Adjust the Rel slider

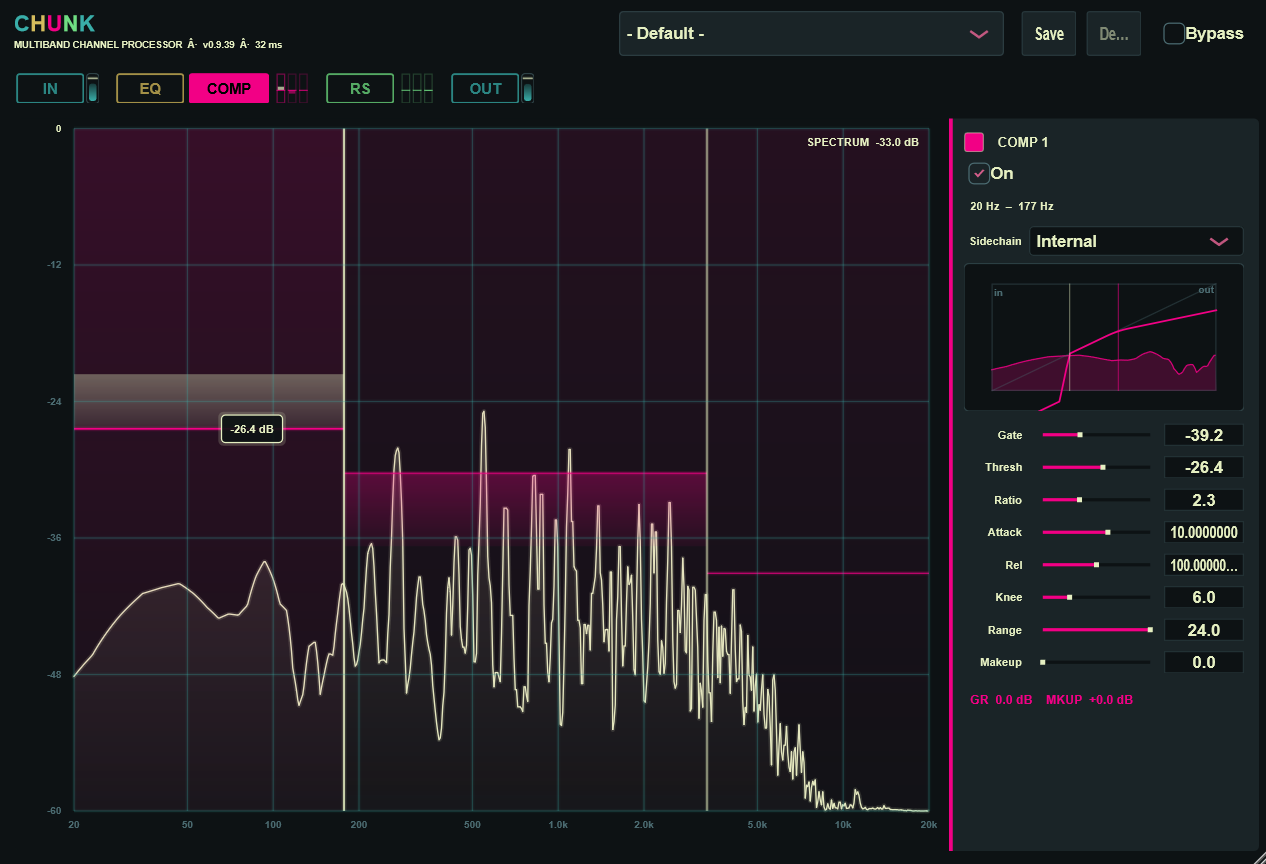point(1096,565)
